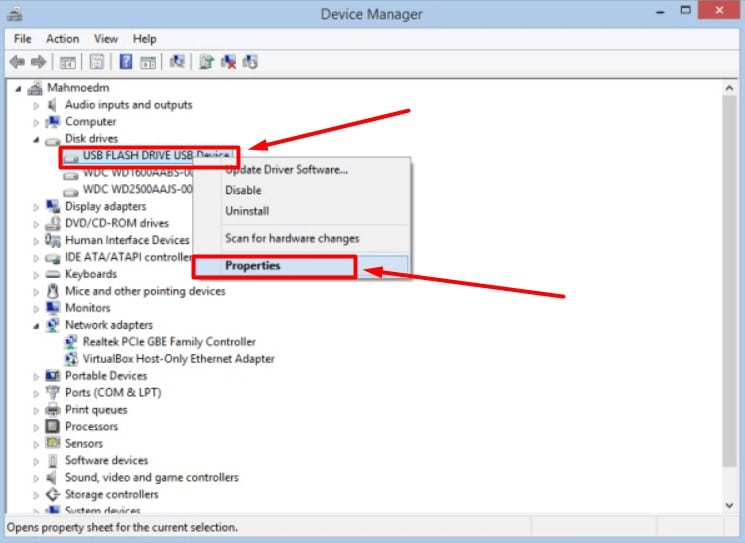Screen dimensions: 745x543
Task: Click the Sensors category icon
Action: tap(53, 444)
